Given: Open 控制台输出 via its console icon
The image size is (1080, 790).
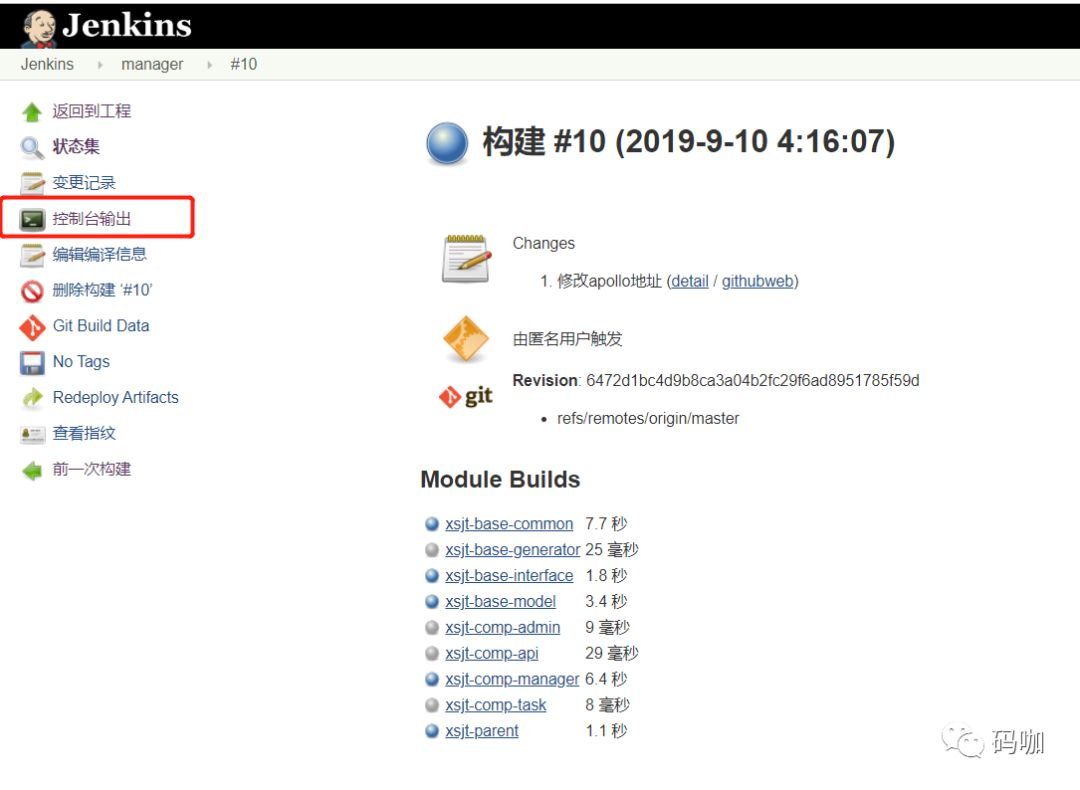Looking at the screenshot, I should tap(31, 217).
